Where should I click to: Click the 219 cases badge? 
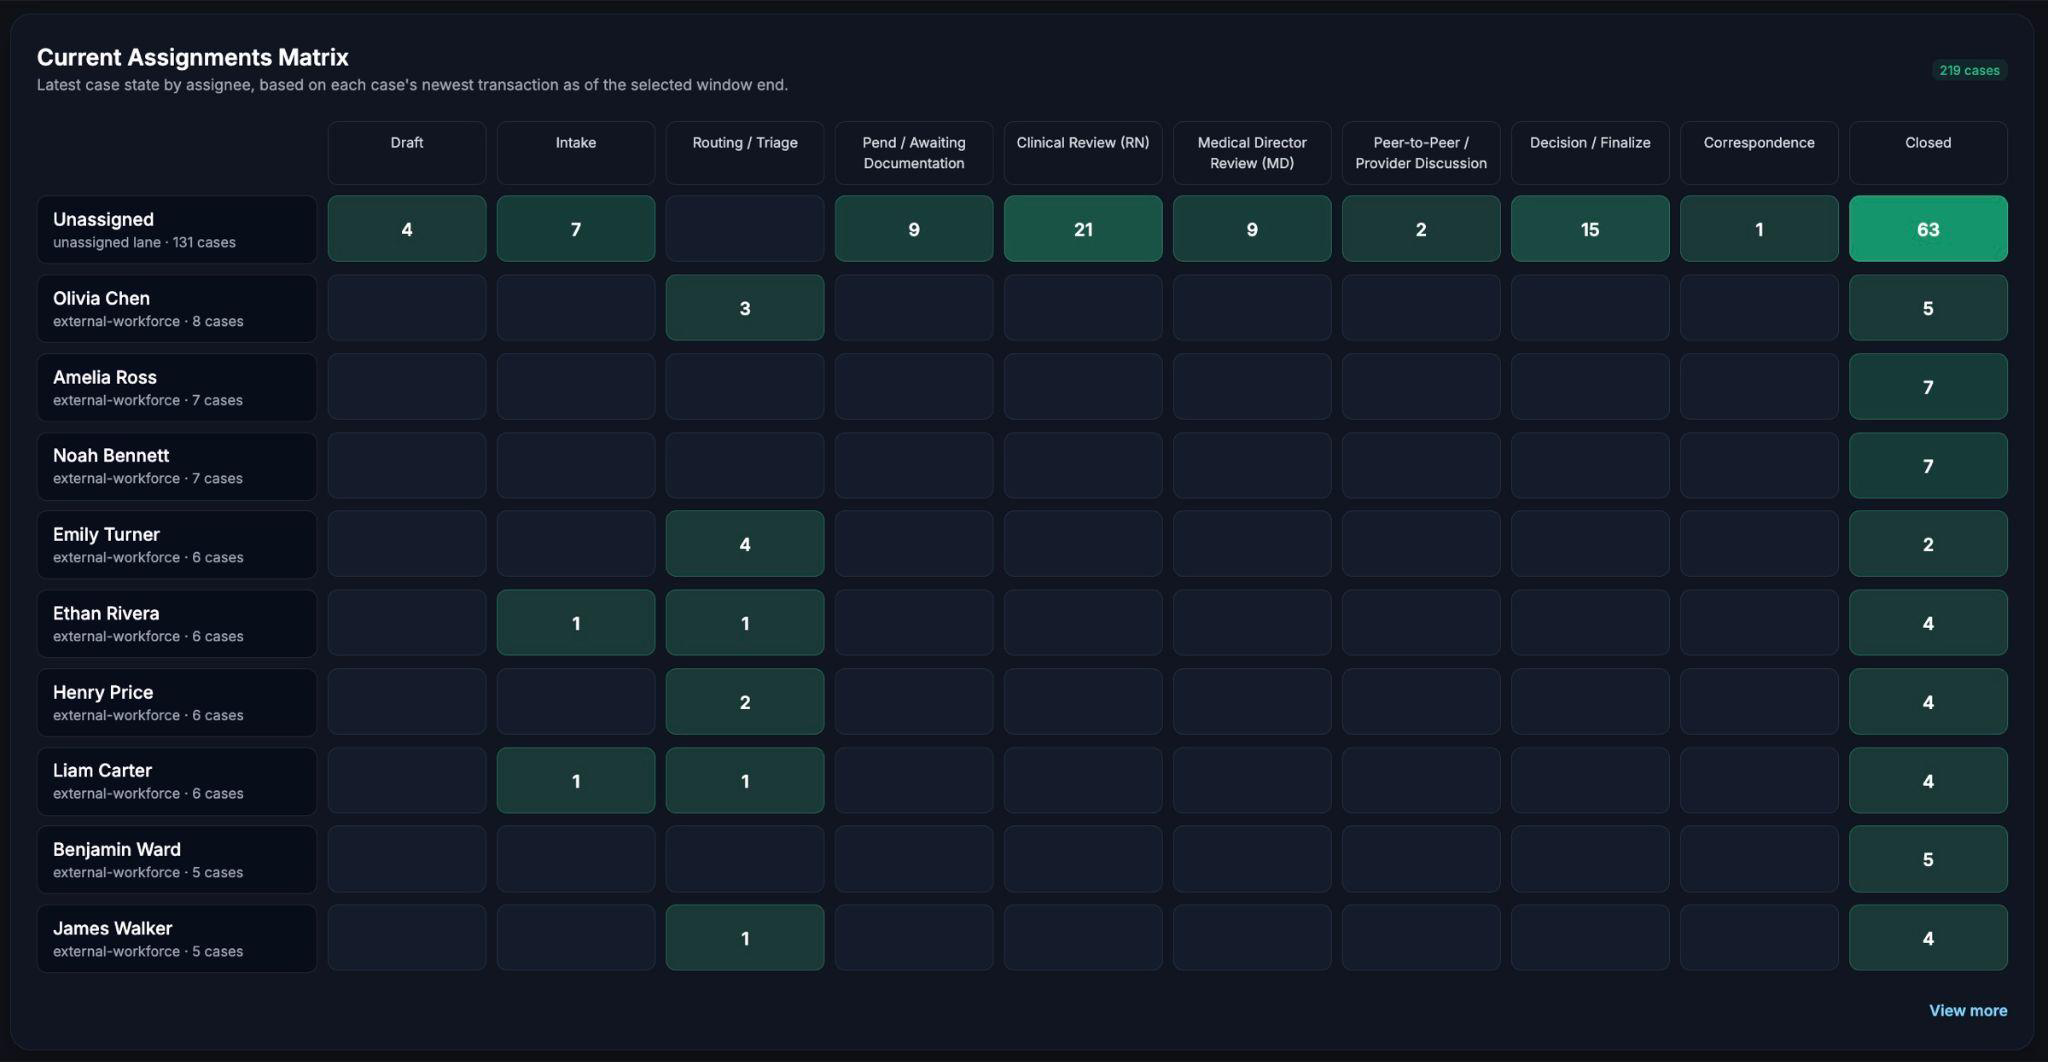click(1969, 70)
